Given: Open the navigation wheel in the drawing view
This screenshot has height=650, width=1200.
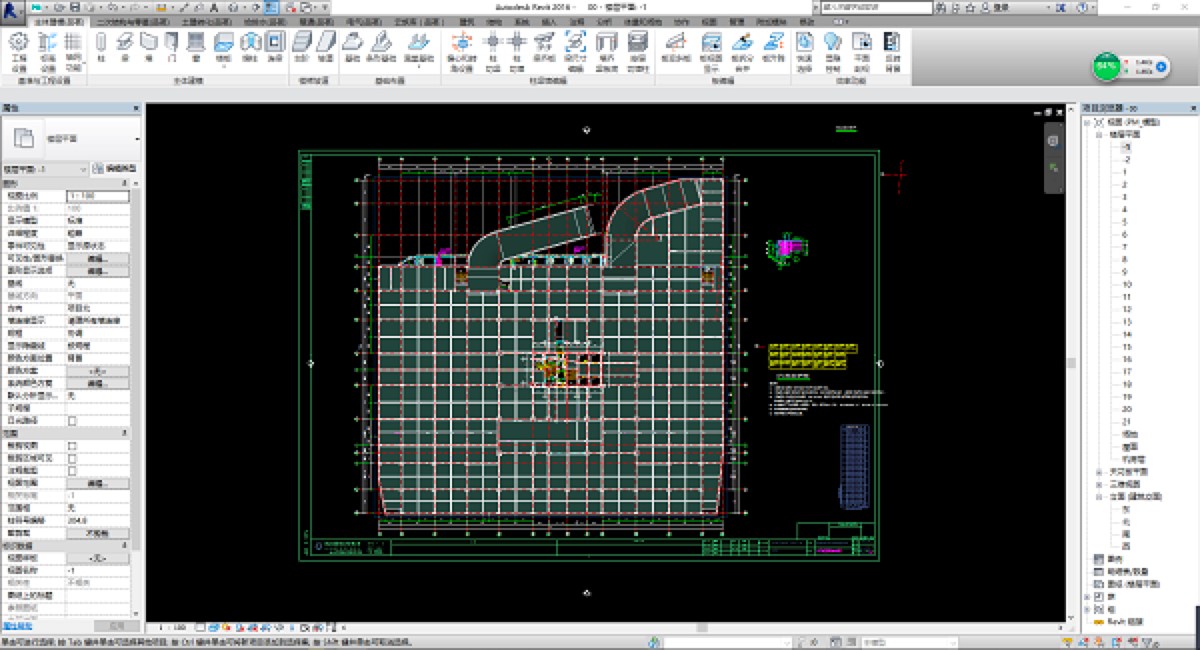Looking at the screenshot, I should point(1052,141).
